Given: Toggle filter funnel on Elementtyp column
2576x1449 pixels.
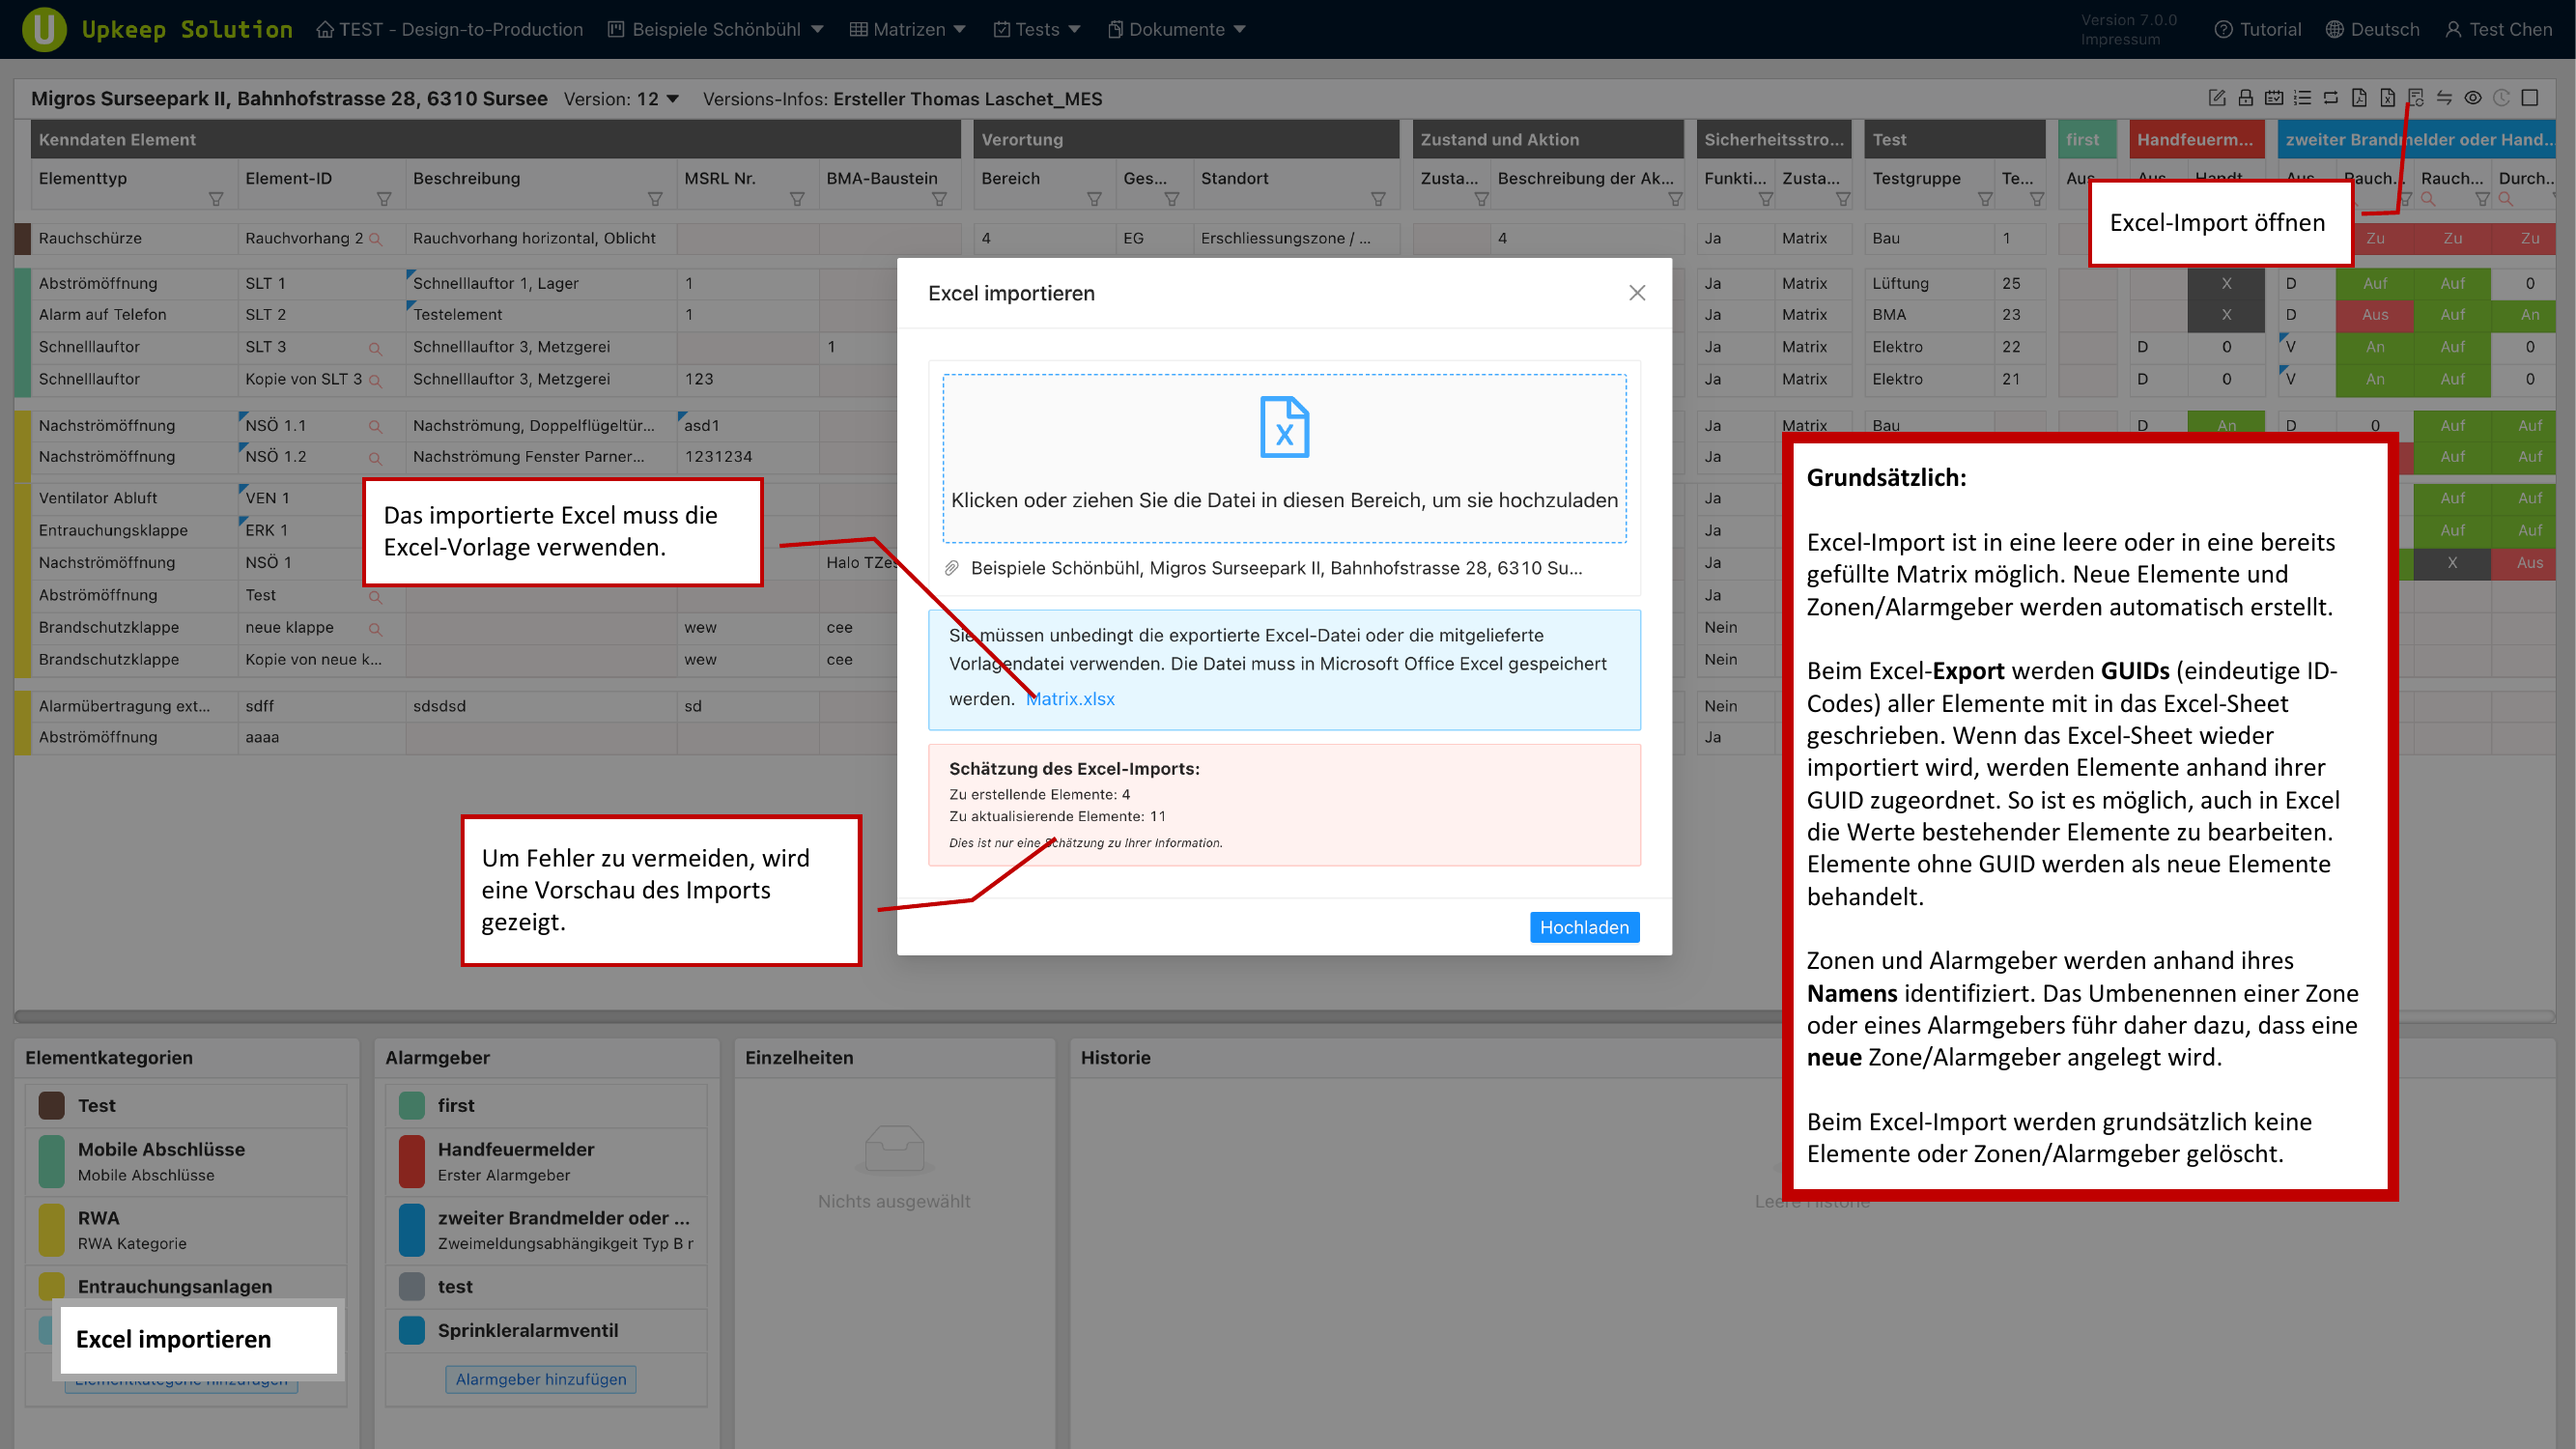Looking at the screenshot, I should click(216, 199).
